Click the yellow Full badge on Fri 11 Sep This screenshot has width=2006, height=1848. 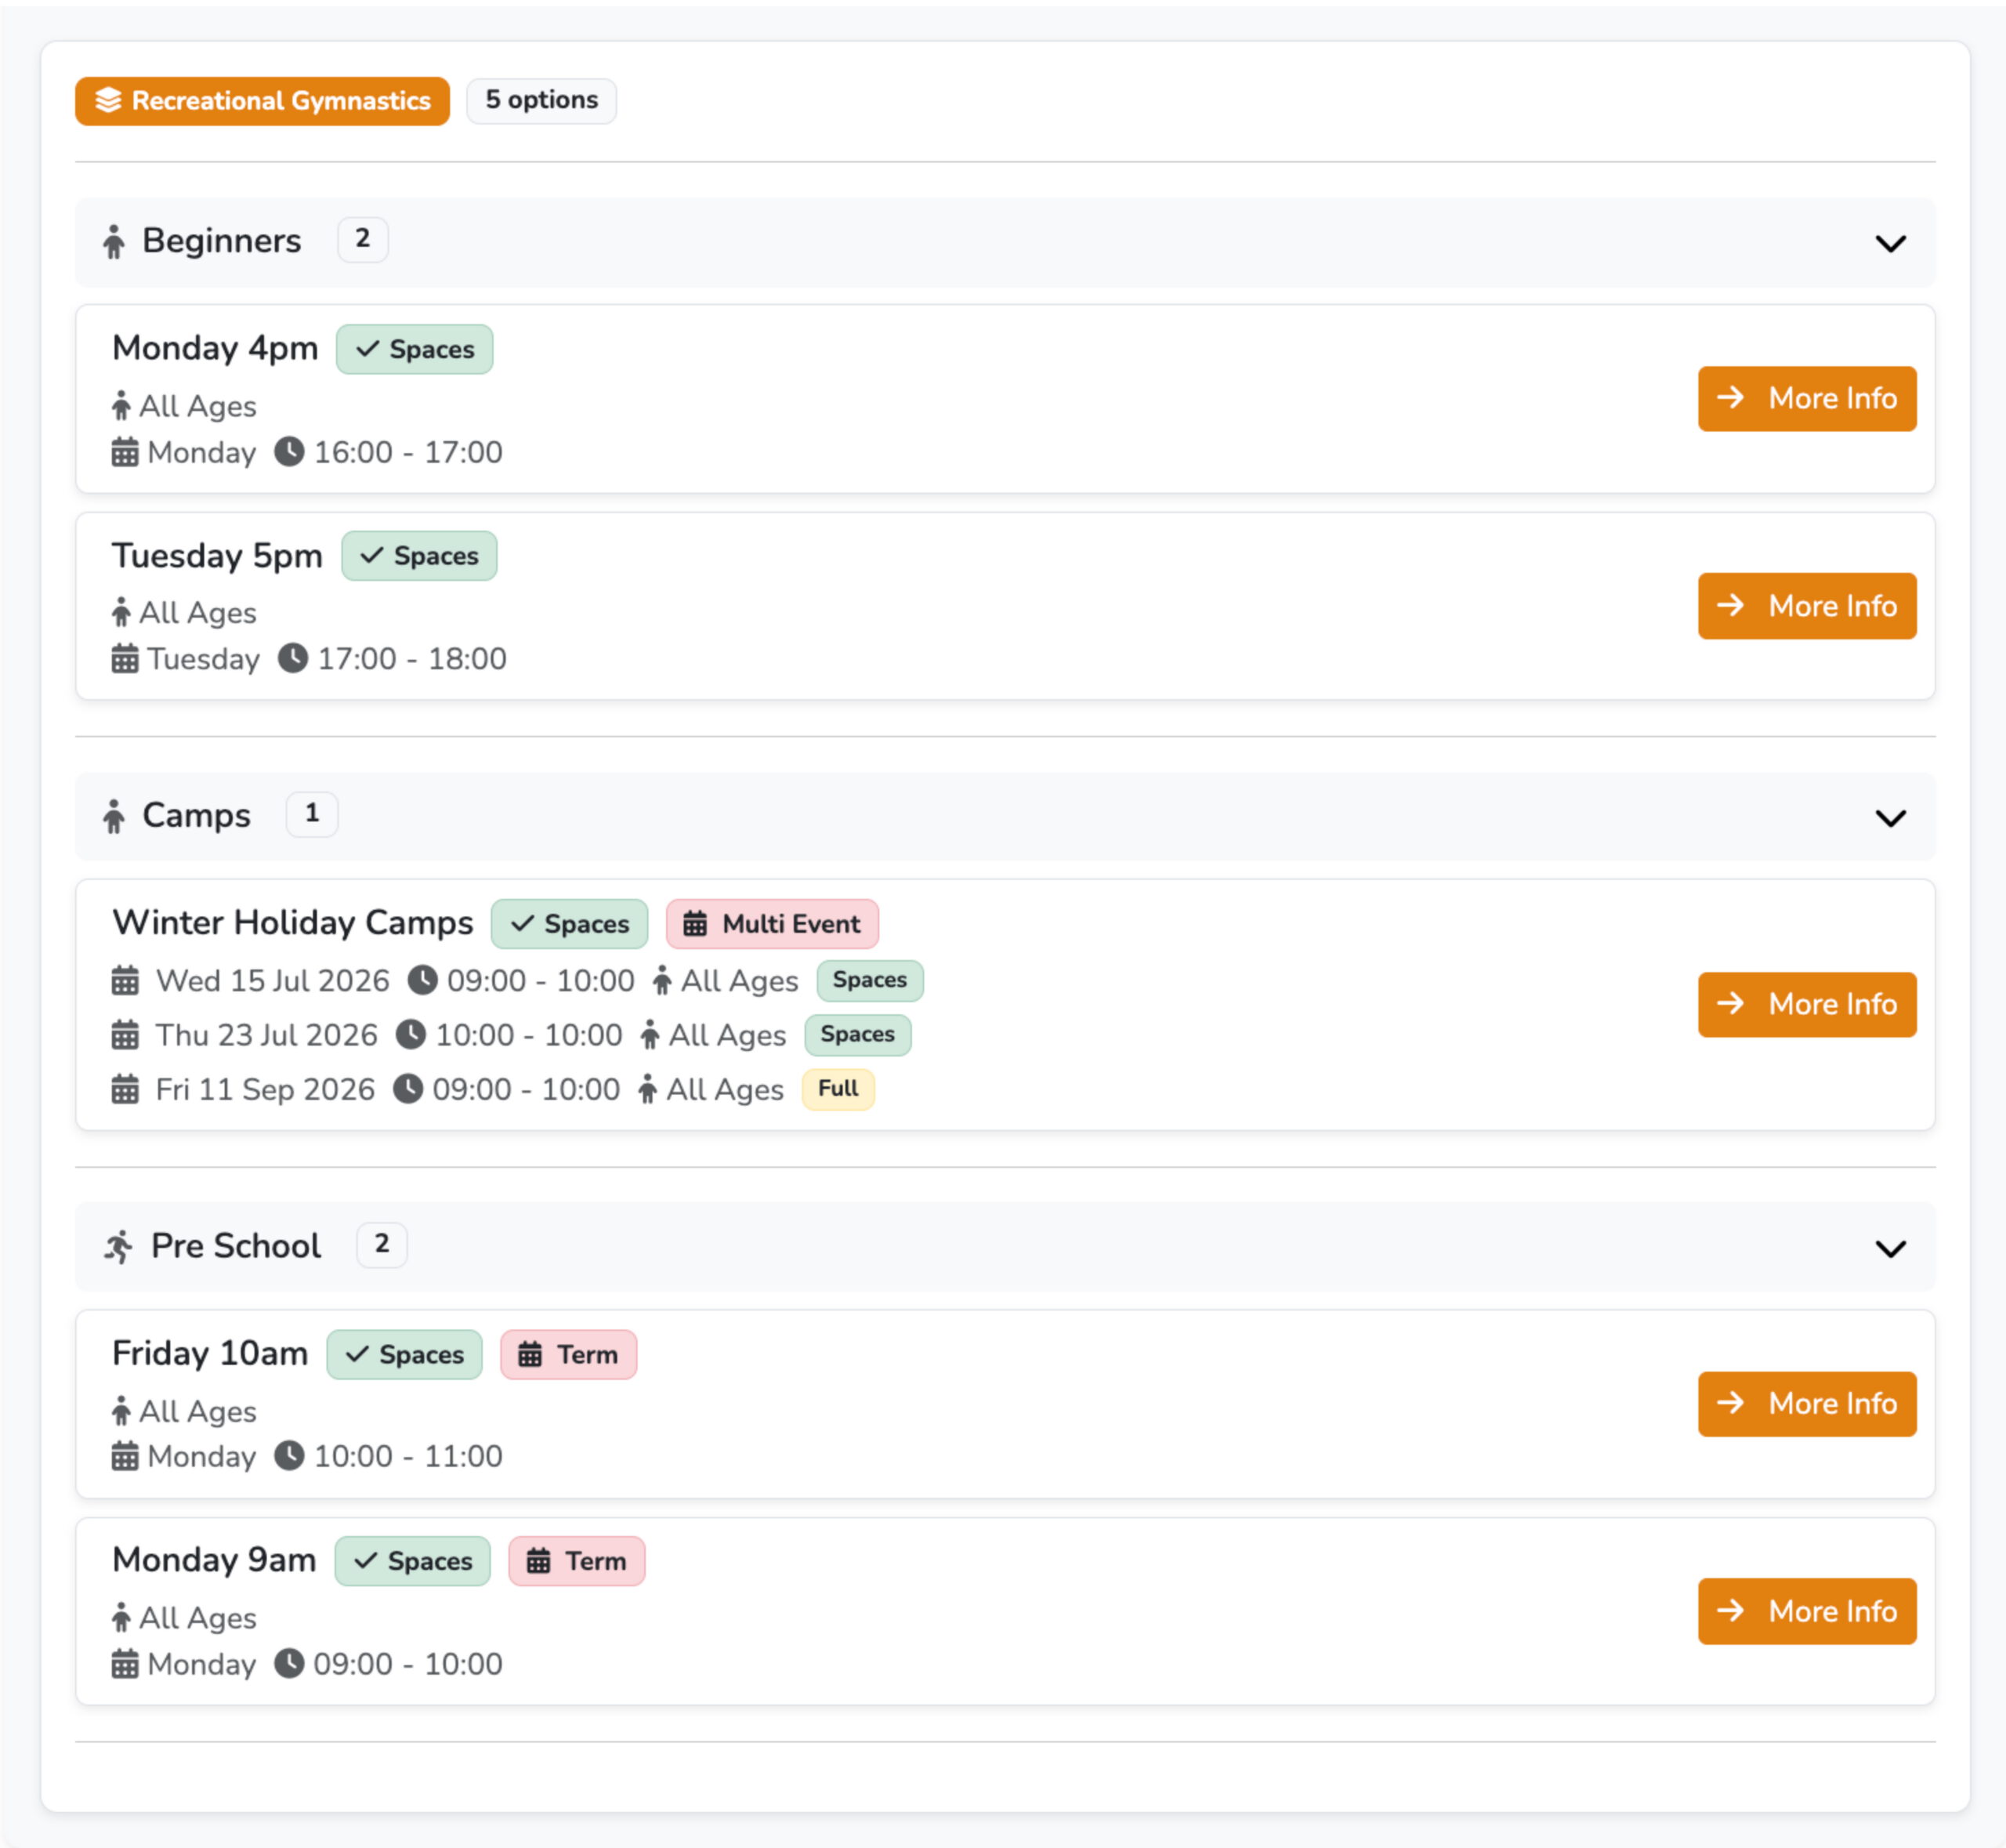coord(837,1089)
